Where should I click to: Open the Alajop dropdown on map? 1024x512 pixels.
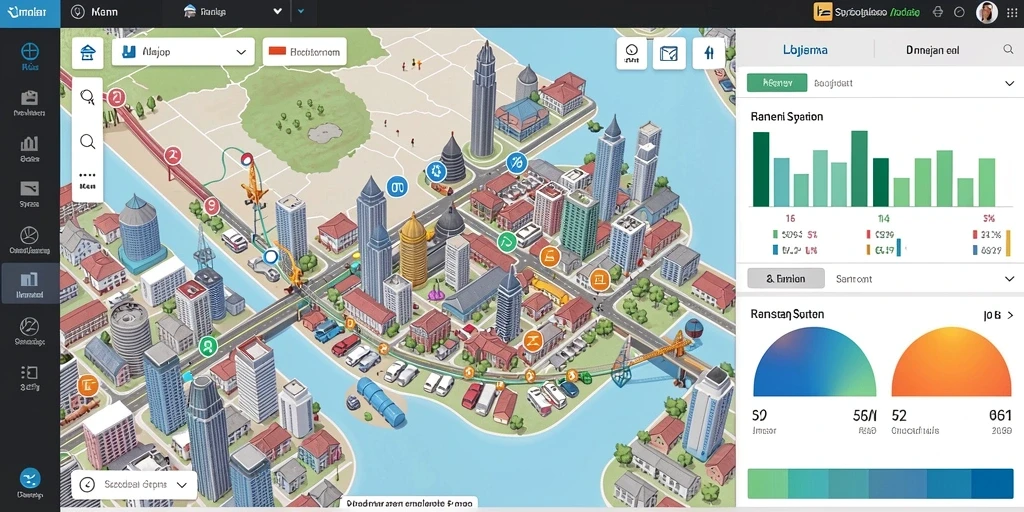pos(182,52)
